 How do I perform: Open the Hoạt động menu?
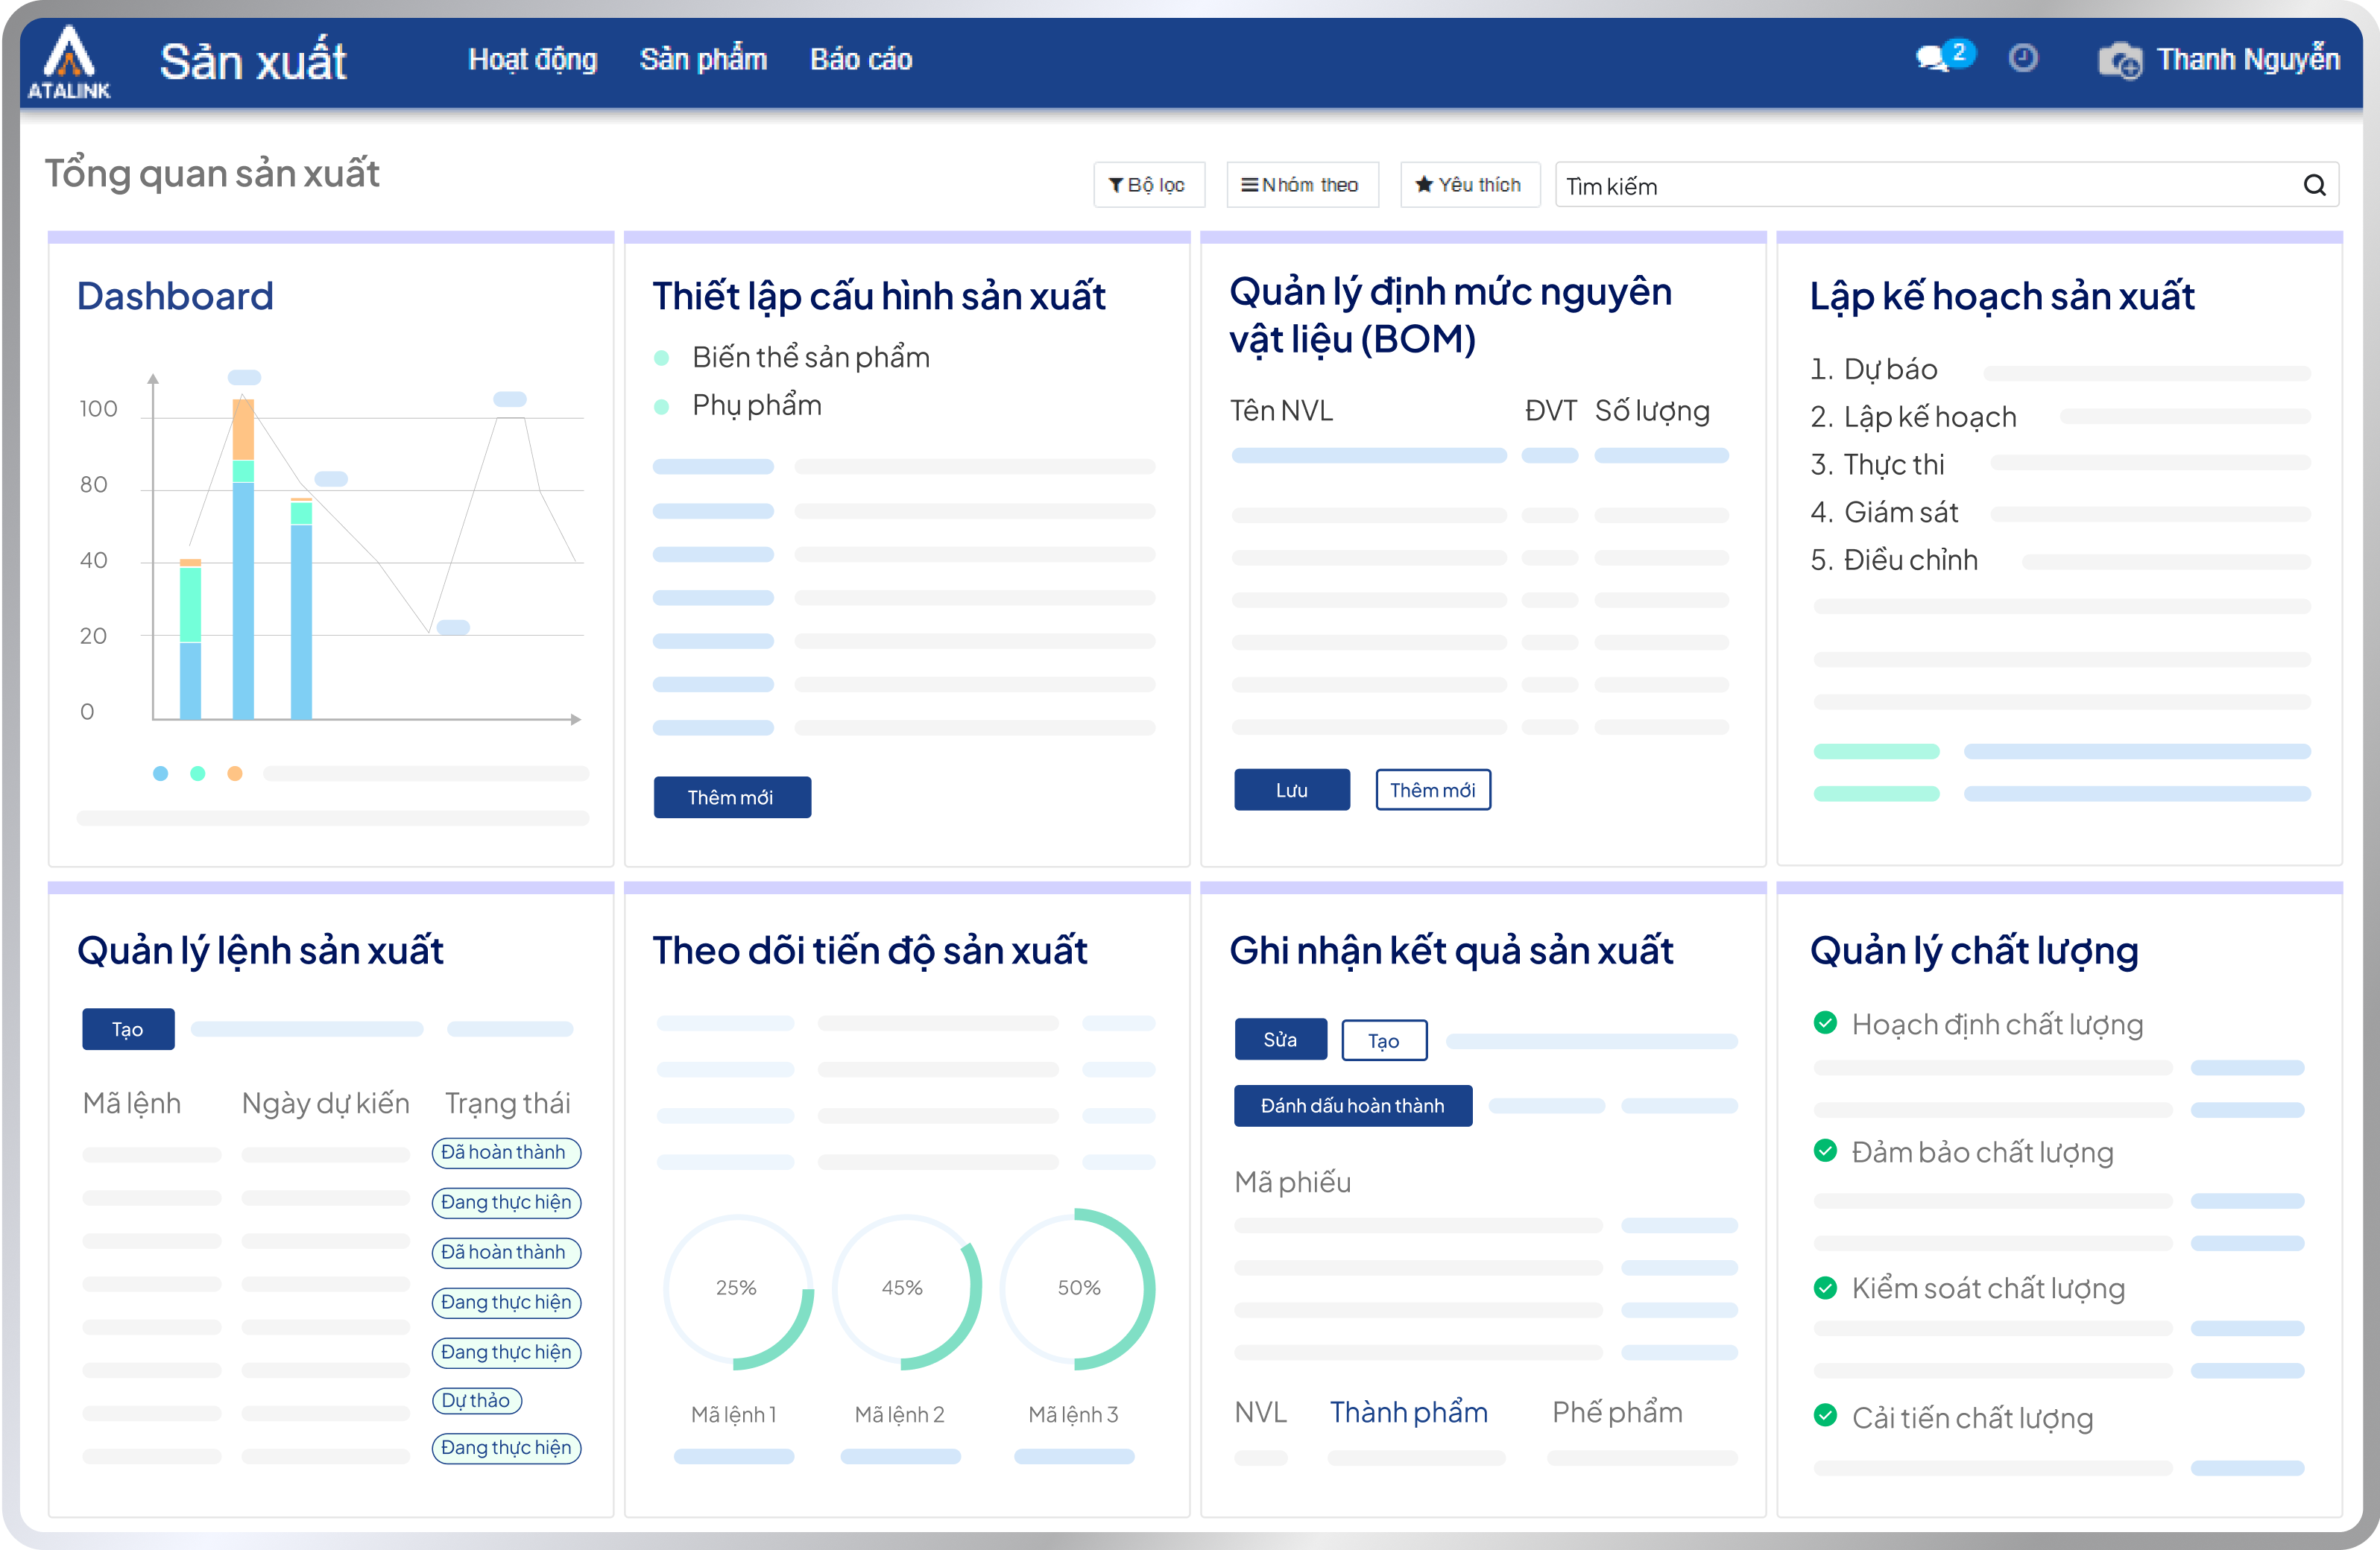(532, 60)
